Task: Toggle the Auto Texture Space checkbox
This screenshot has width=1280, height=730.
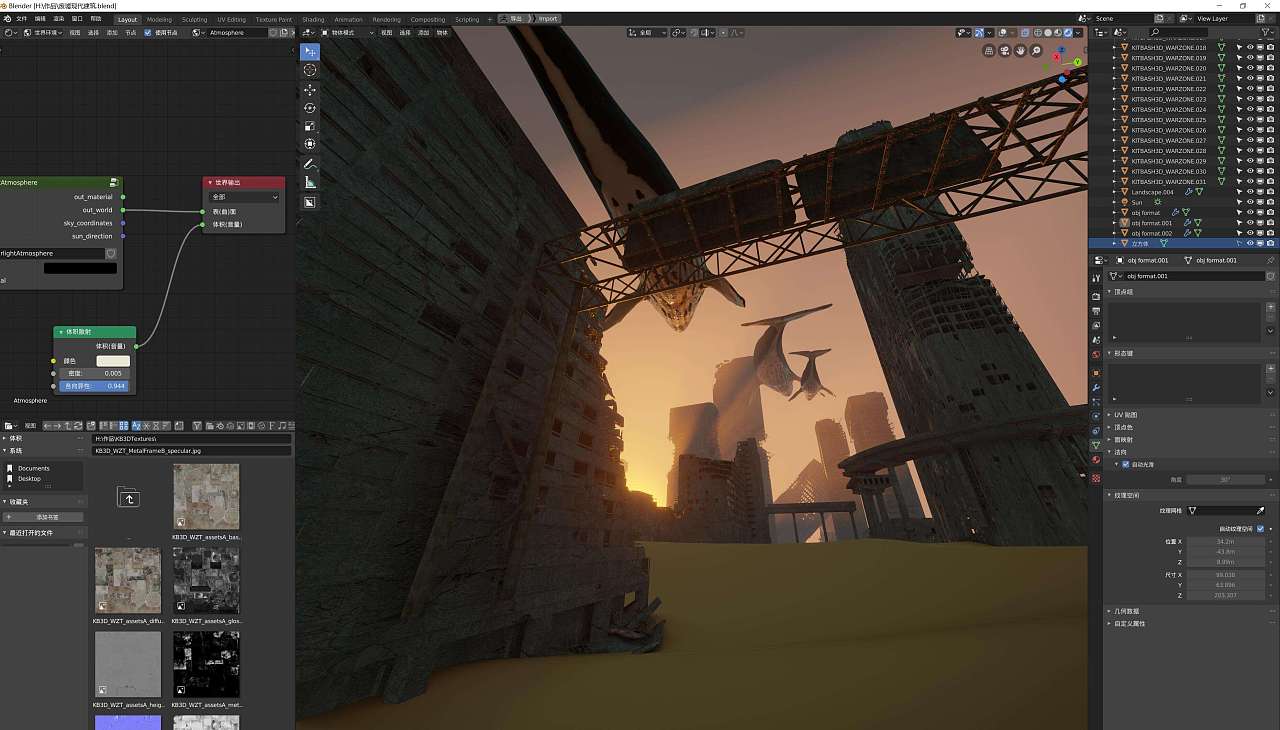Action: (x=1260, y=528)
